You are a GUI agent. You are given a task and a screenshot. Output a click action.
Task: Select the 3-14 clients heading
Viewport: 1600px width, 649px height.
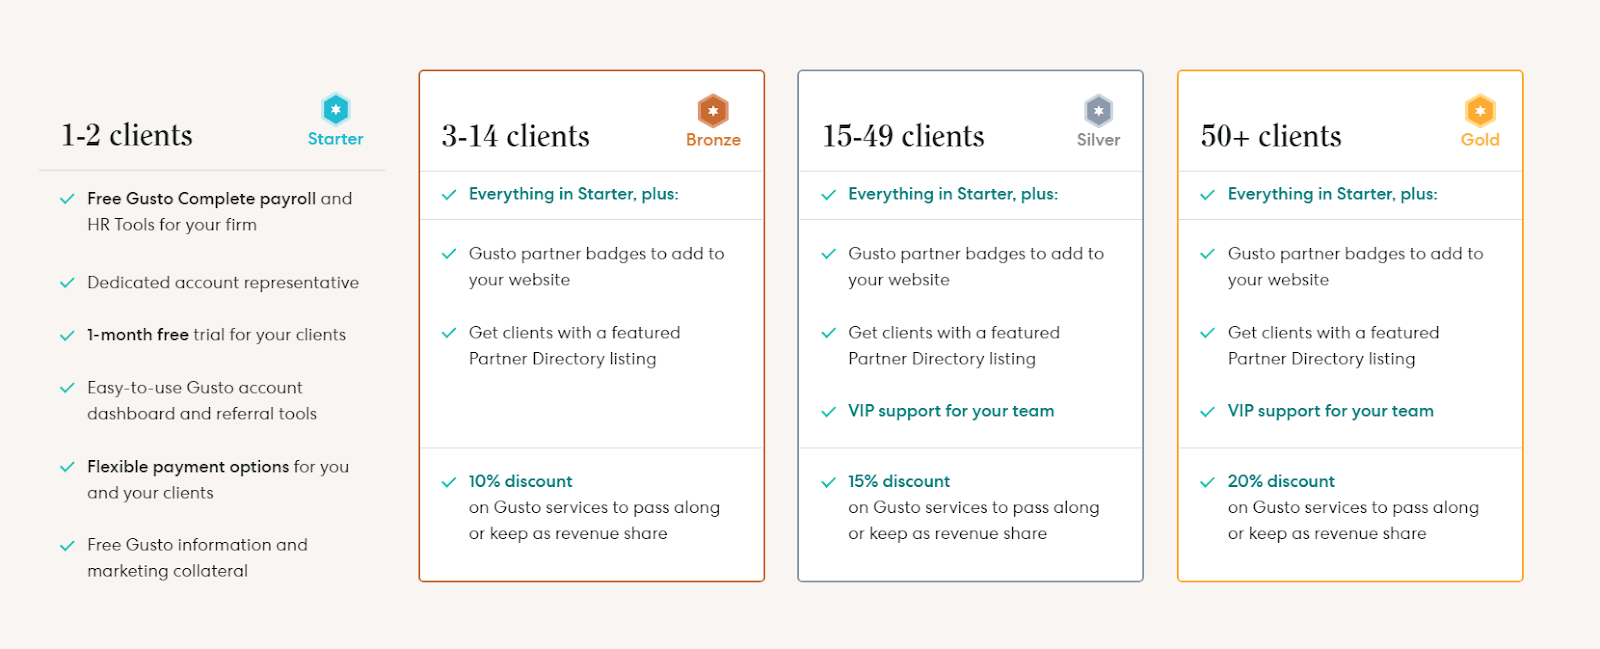click(x=516, y=136)
